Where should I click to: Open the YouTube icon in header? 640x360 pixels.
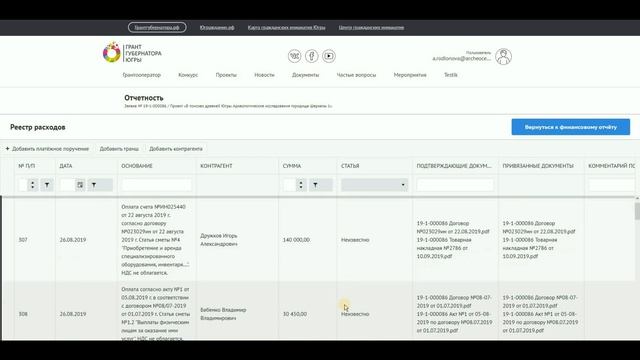[x=329, y=56]
